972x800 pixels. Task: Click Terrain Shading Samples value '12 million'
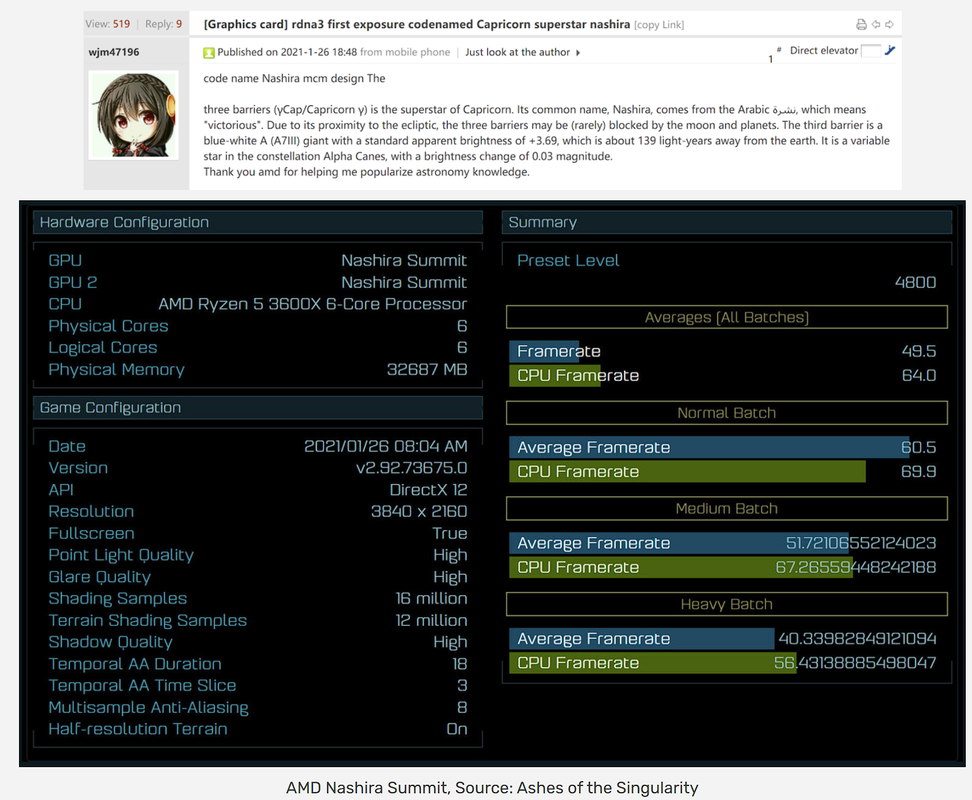pyautogui.click(x=431, y=620)
